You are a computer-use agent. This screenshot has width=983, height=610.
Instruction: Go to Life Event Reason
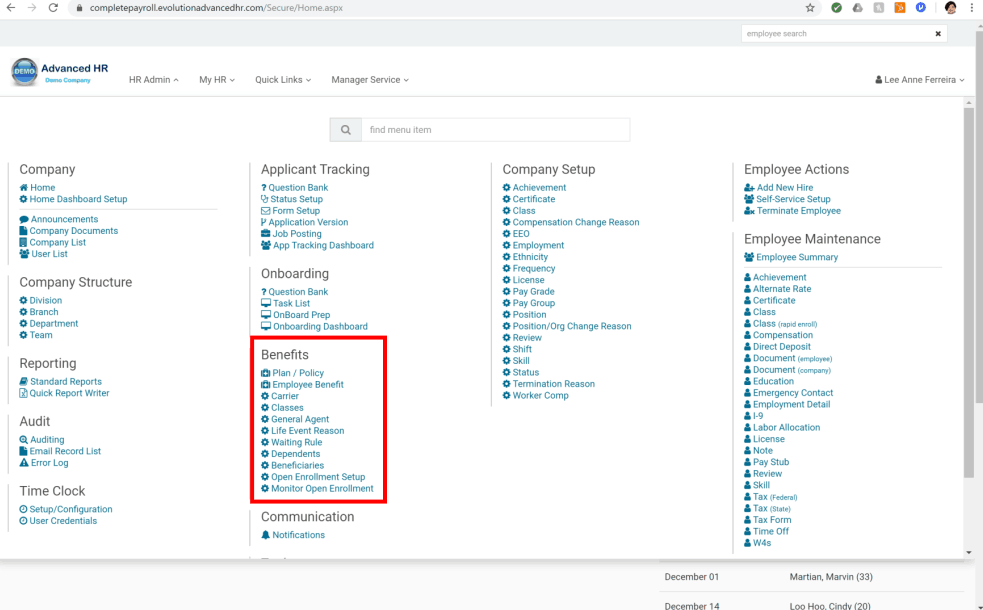[308, 431]
